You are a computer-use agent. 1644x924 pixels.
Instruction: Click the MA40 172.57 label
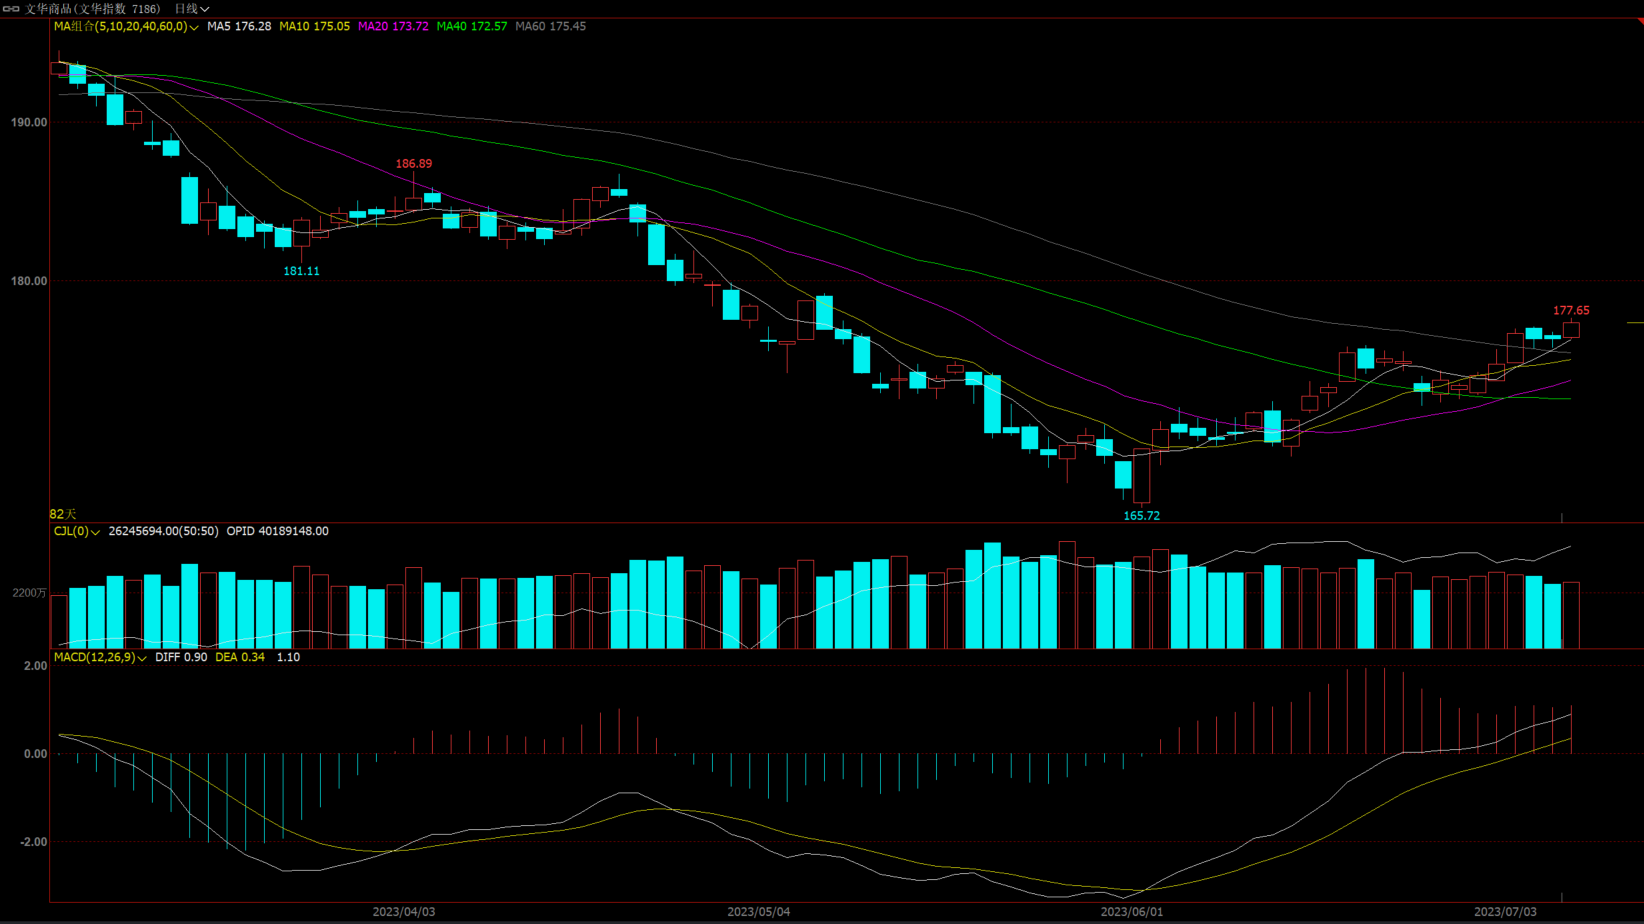[x=472, y=27]
